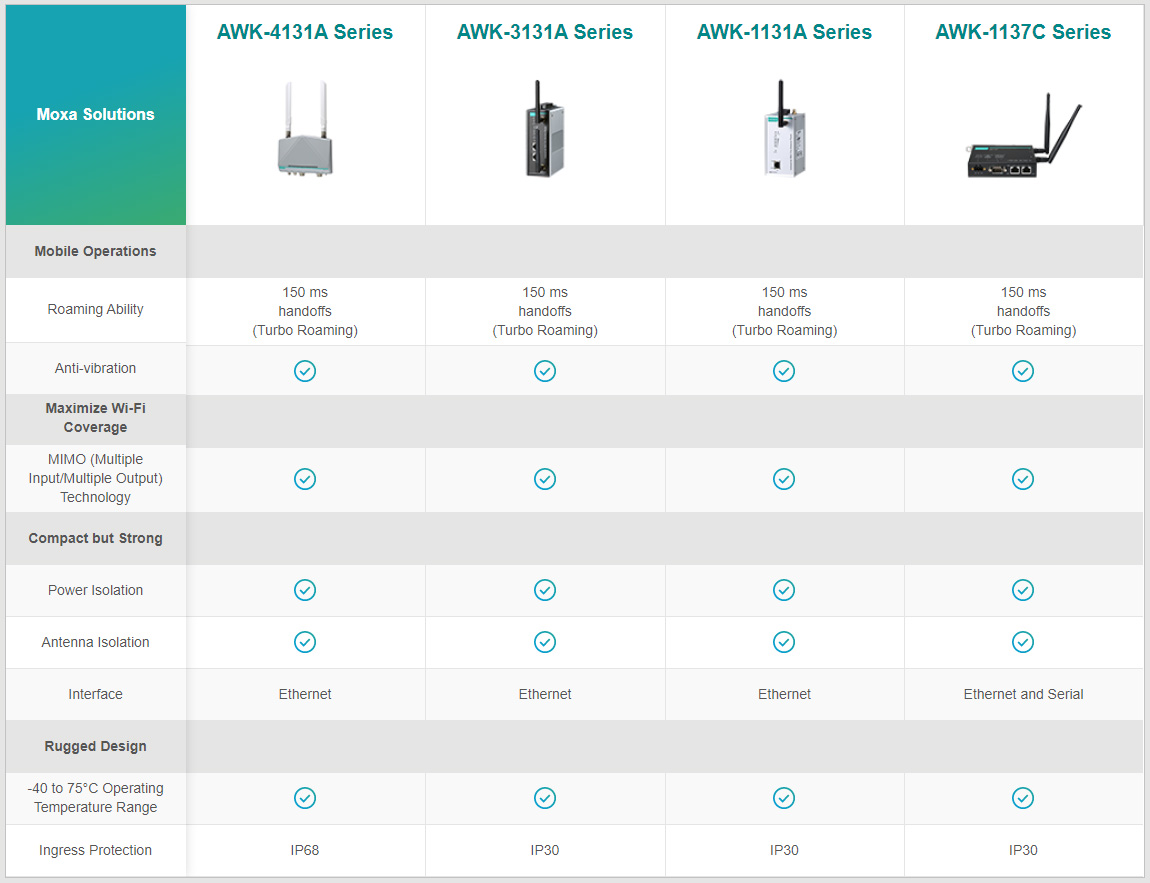The height and width of the screenshot is (883, 1150).
Task: Click temperature range checkmark for AWK-1137C
Action: [x=1023, y=798]
